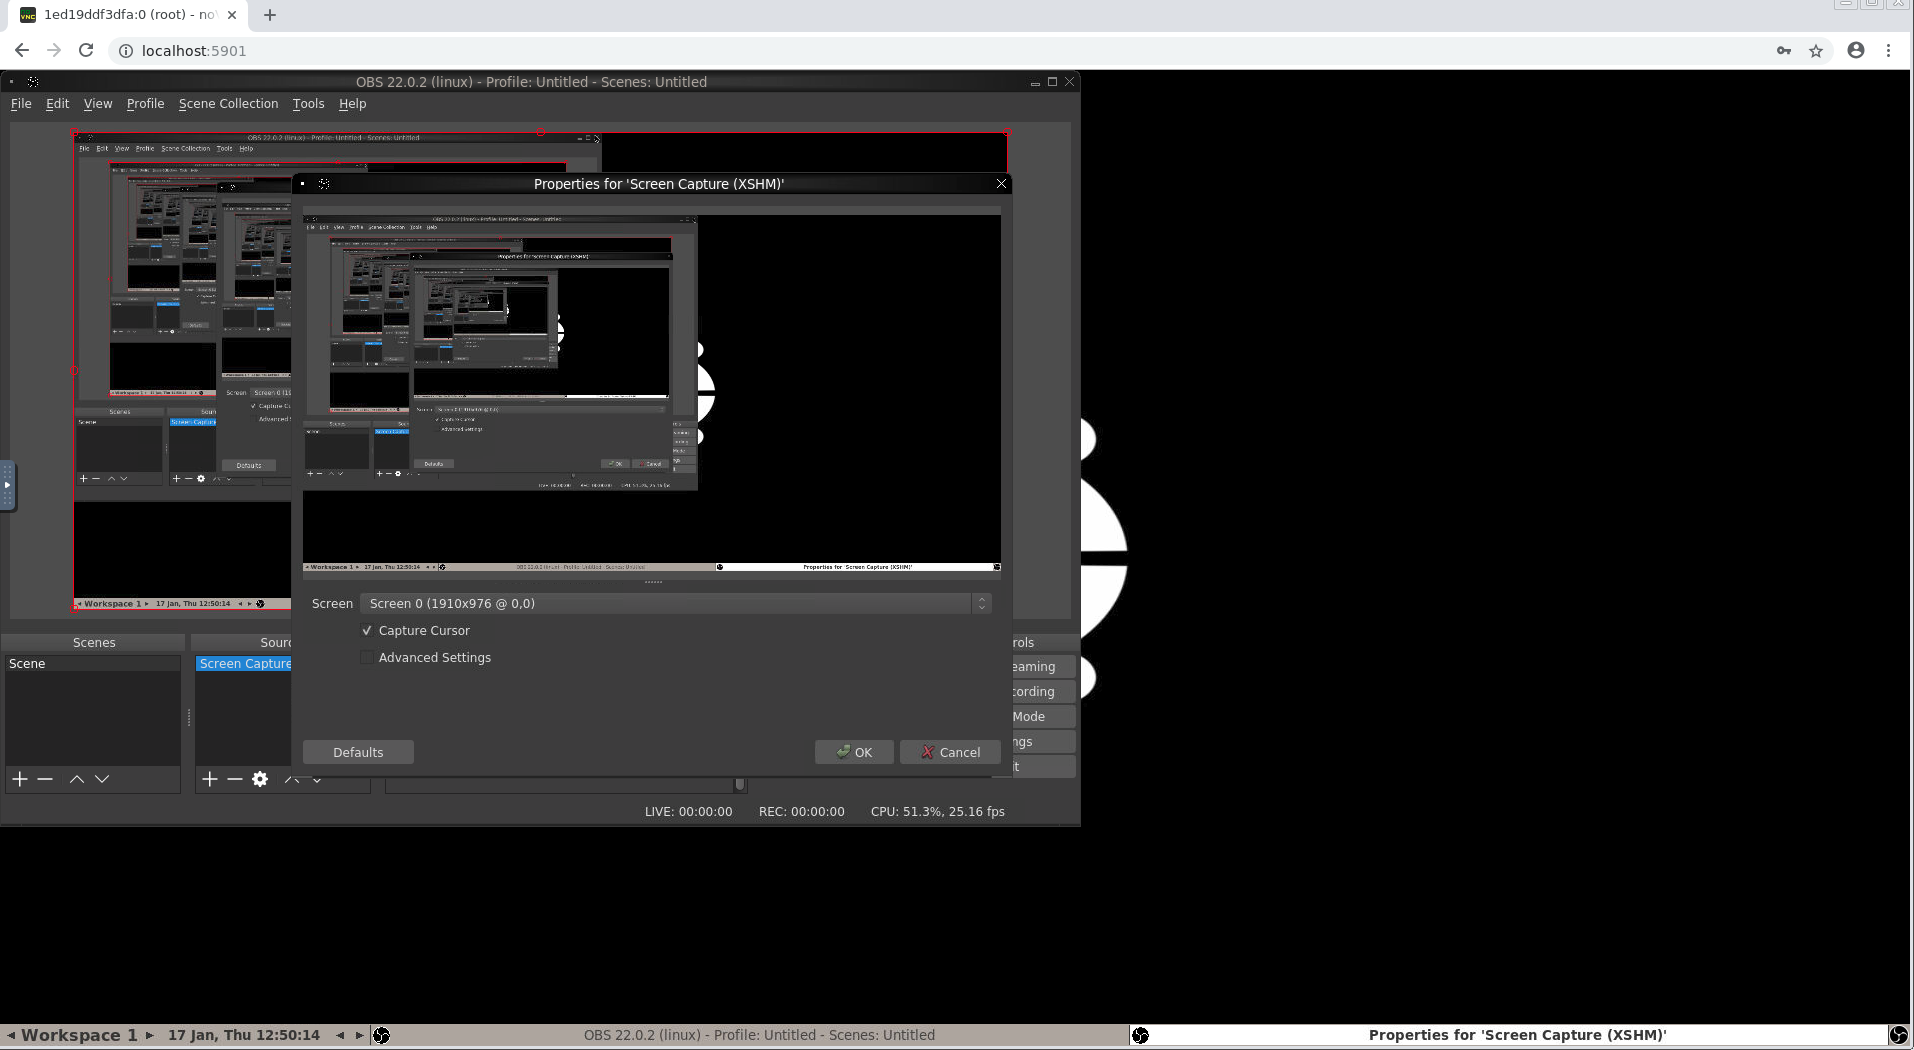Click the CPU usage status text
1914x1050 pixels.
pos(937,812)
